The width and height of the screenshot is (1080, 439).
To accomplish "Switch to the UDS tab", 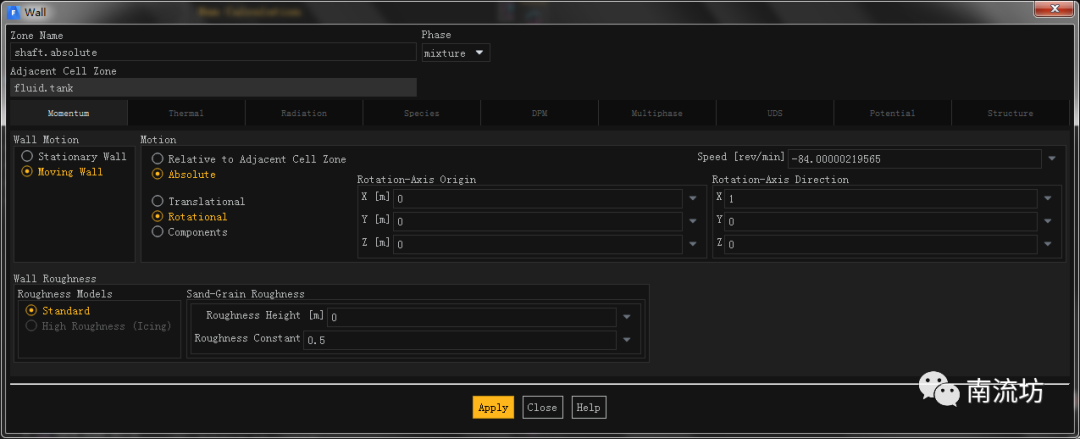I will pyautogui.click(x=775, y=113).
